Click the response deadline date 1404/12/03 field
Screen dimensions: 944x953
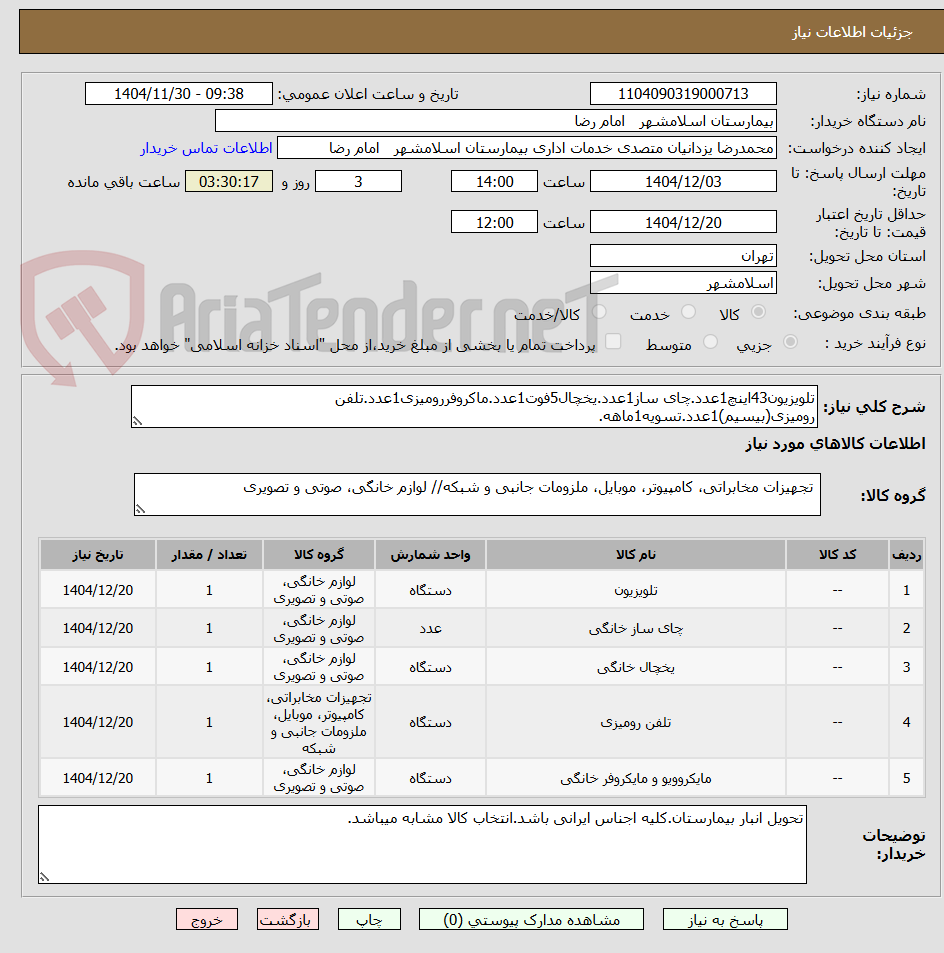pyautogui.click(x=683, y=182)
